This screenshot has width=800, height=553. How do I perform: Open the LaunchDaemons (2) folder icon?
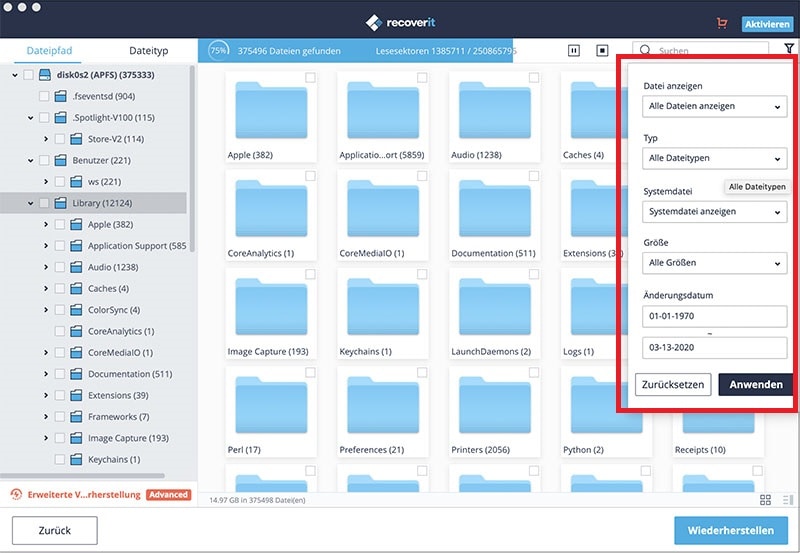494,308
